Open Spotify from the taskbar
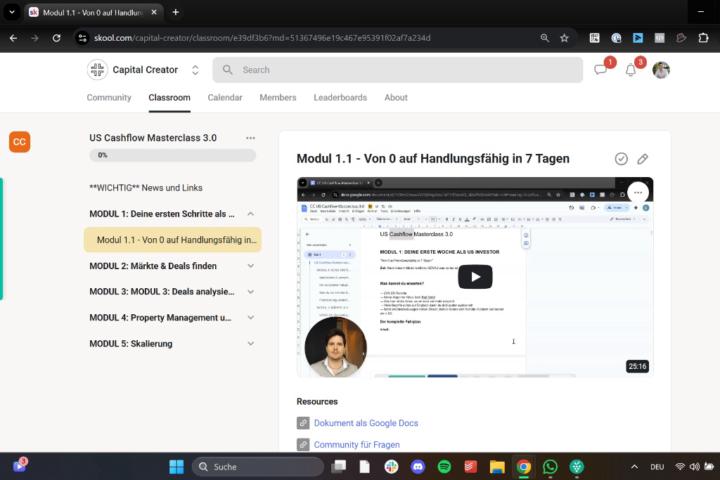Screen dimensions: 720x480 (x=444, y=467)
